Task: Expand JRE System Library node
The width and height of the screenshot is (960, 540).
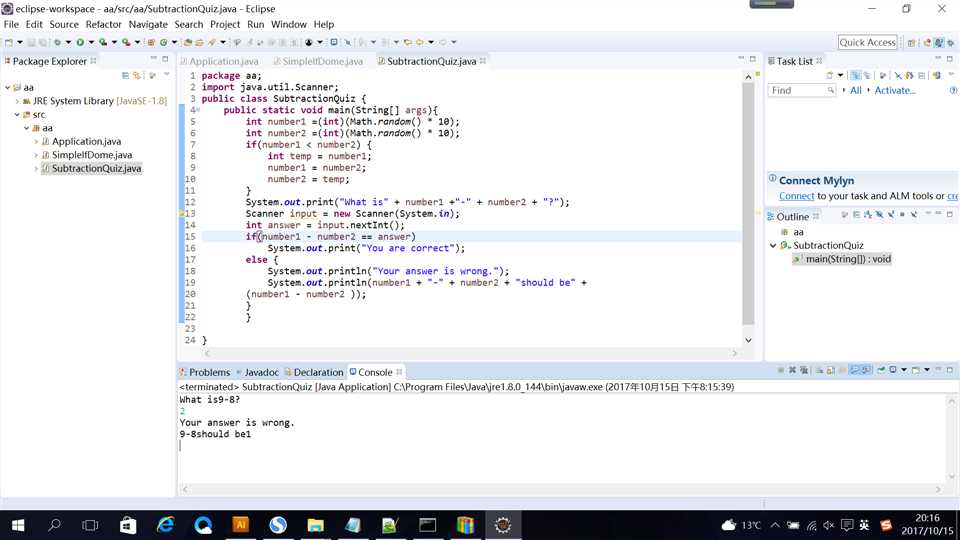Action: [17, 101]
